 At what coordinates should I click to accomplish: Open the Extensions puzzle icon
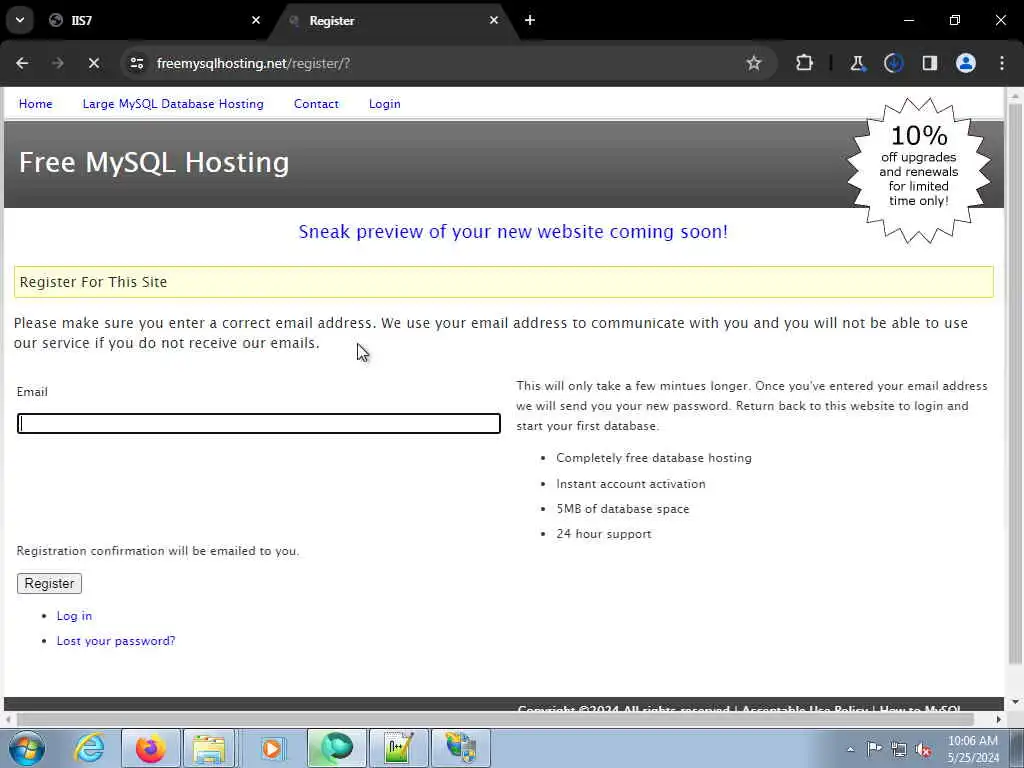(x=805, y=63)
